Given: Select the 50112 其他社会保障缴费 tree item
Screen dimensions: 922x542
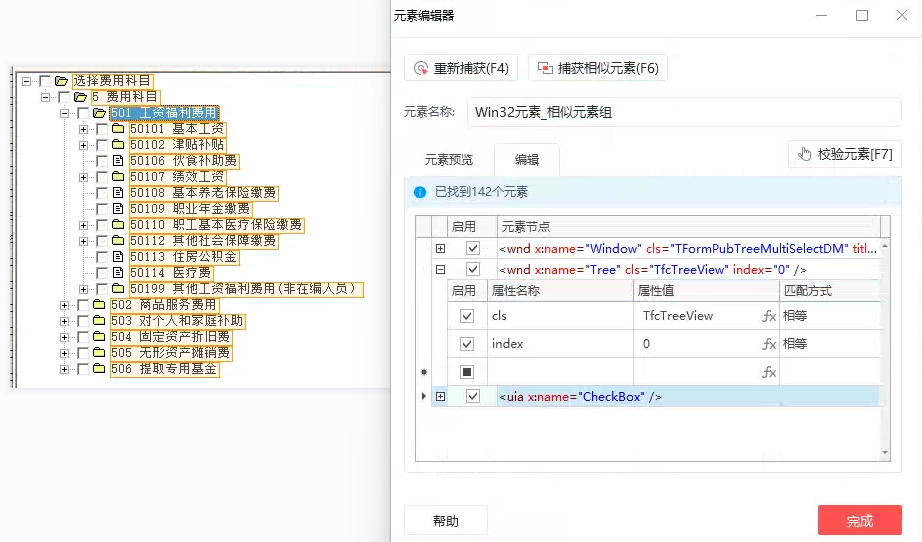Looking at the screenshot, I should coord(203,241).
